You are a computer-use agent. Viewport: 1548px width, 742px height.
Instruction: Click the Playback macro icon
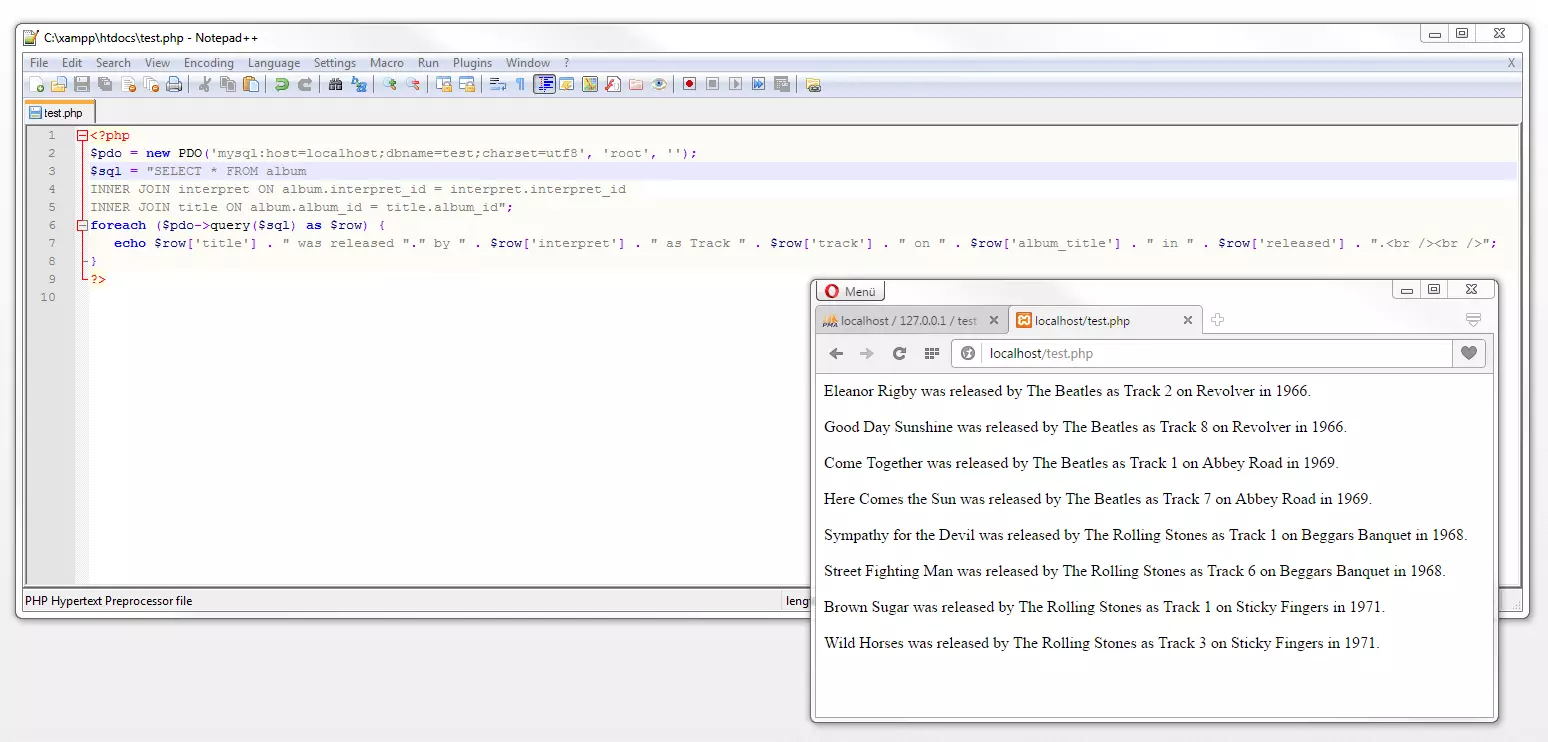pos(735,85)
